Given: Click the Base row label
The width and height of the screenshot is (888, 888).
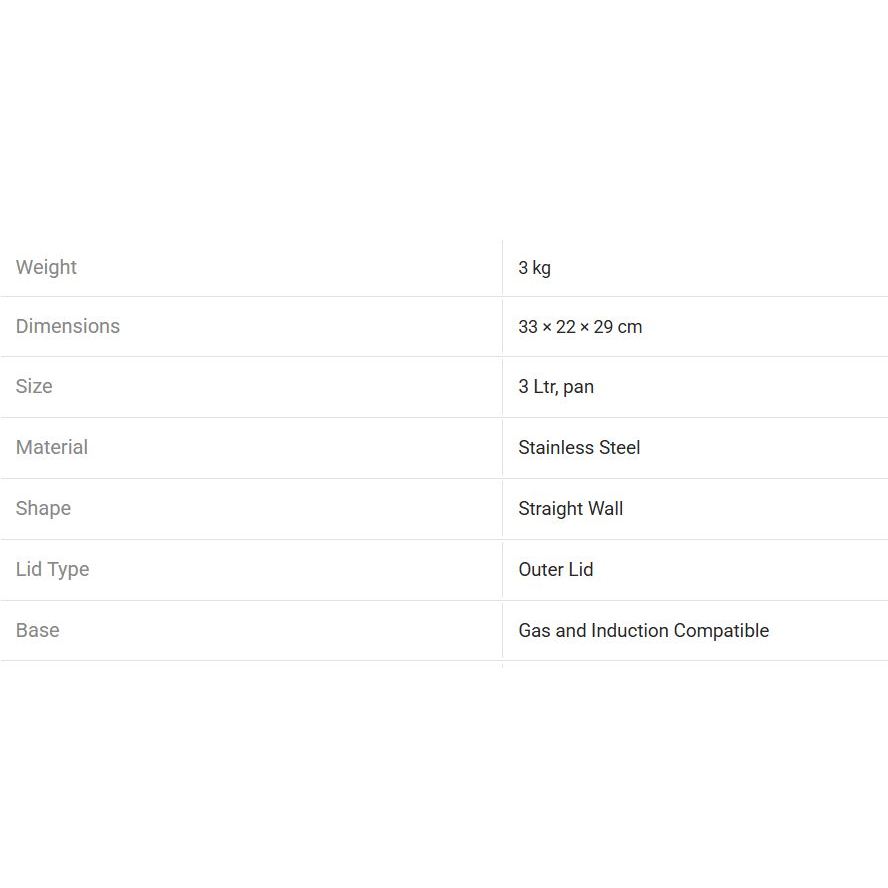Looking at the screenshot, I should pyautogui.click(x=37, y=630).
